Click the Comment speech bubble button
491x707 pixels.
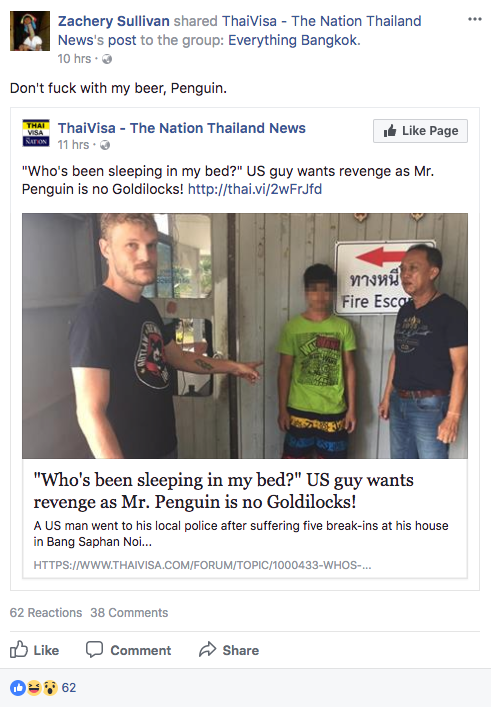[128, 650]
